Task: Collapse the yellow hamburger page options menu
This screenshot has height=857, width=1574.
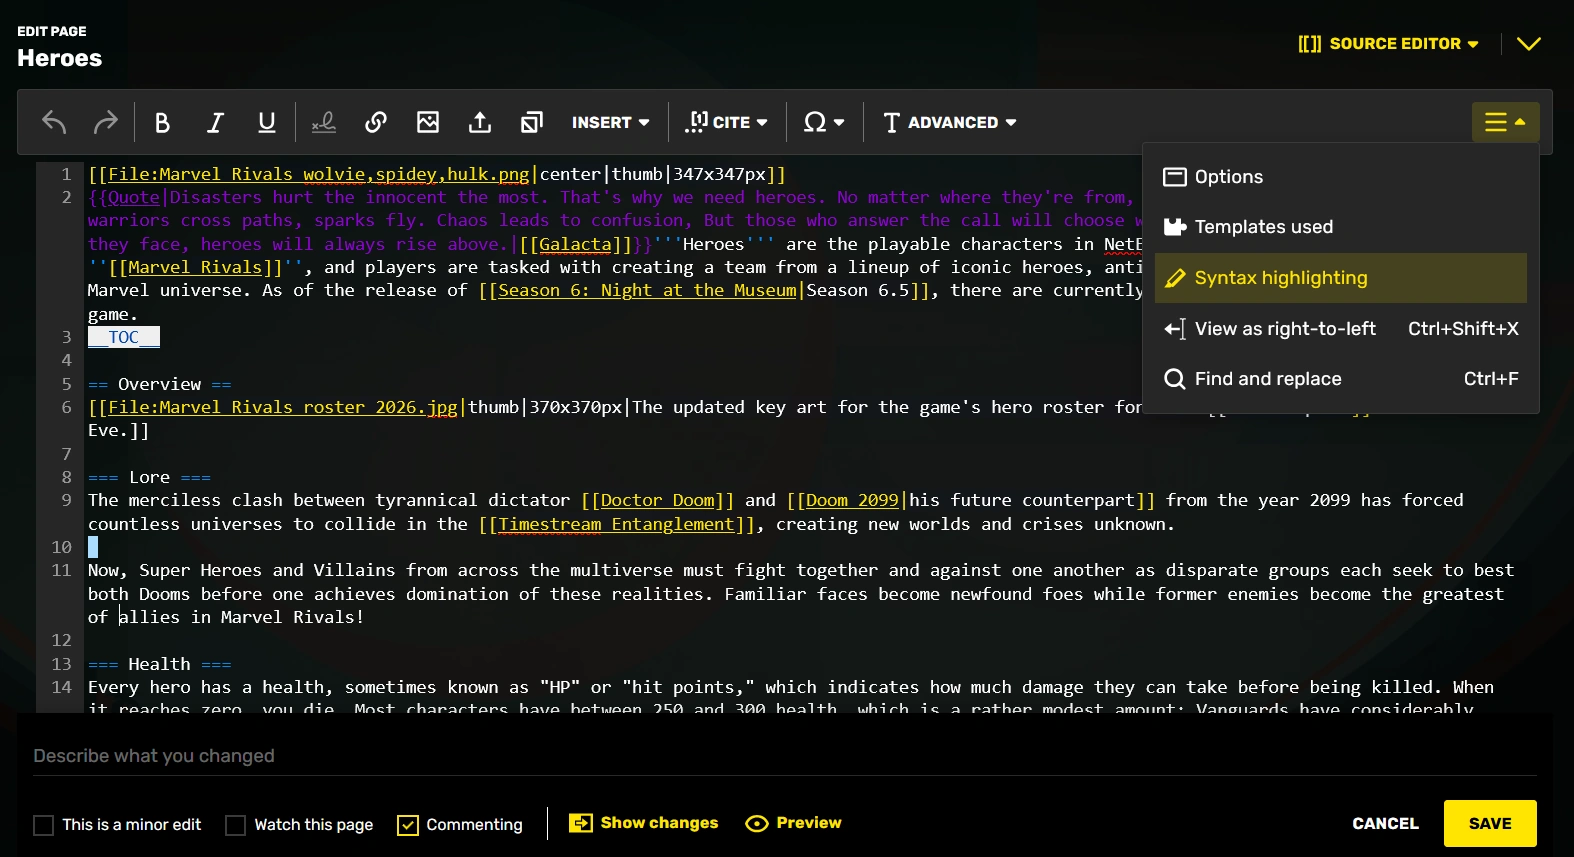Action: coord(1505,122)
